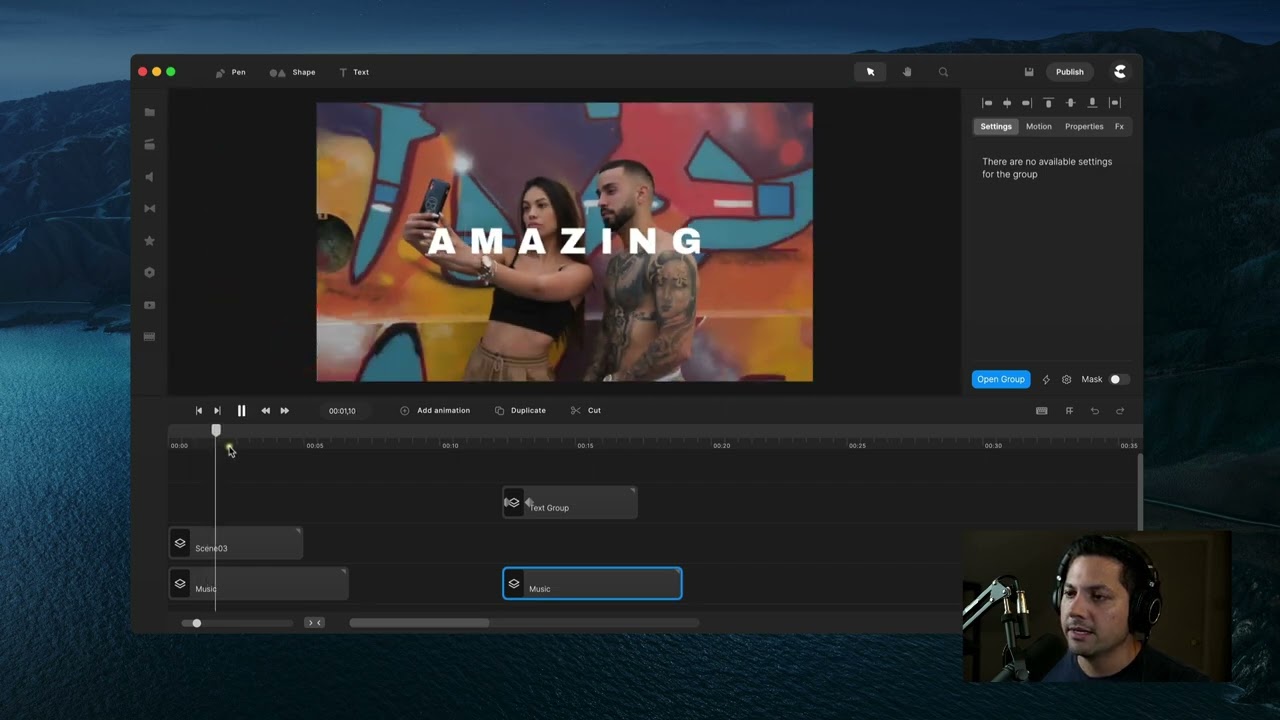Switch to the Fx tab
The width and height of the screenshot is (1280, 720).
pos(1119,127)
